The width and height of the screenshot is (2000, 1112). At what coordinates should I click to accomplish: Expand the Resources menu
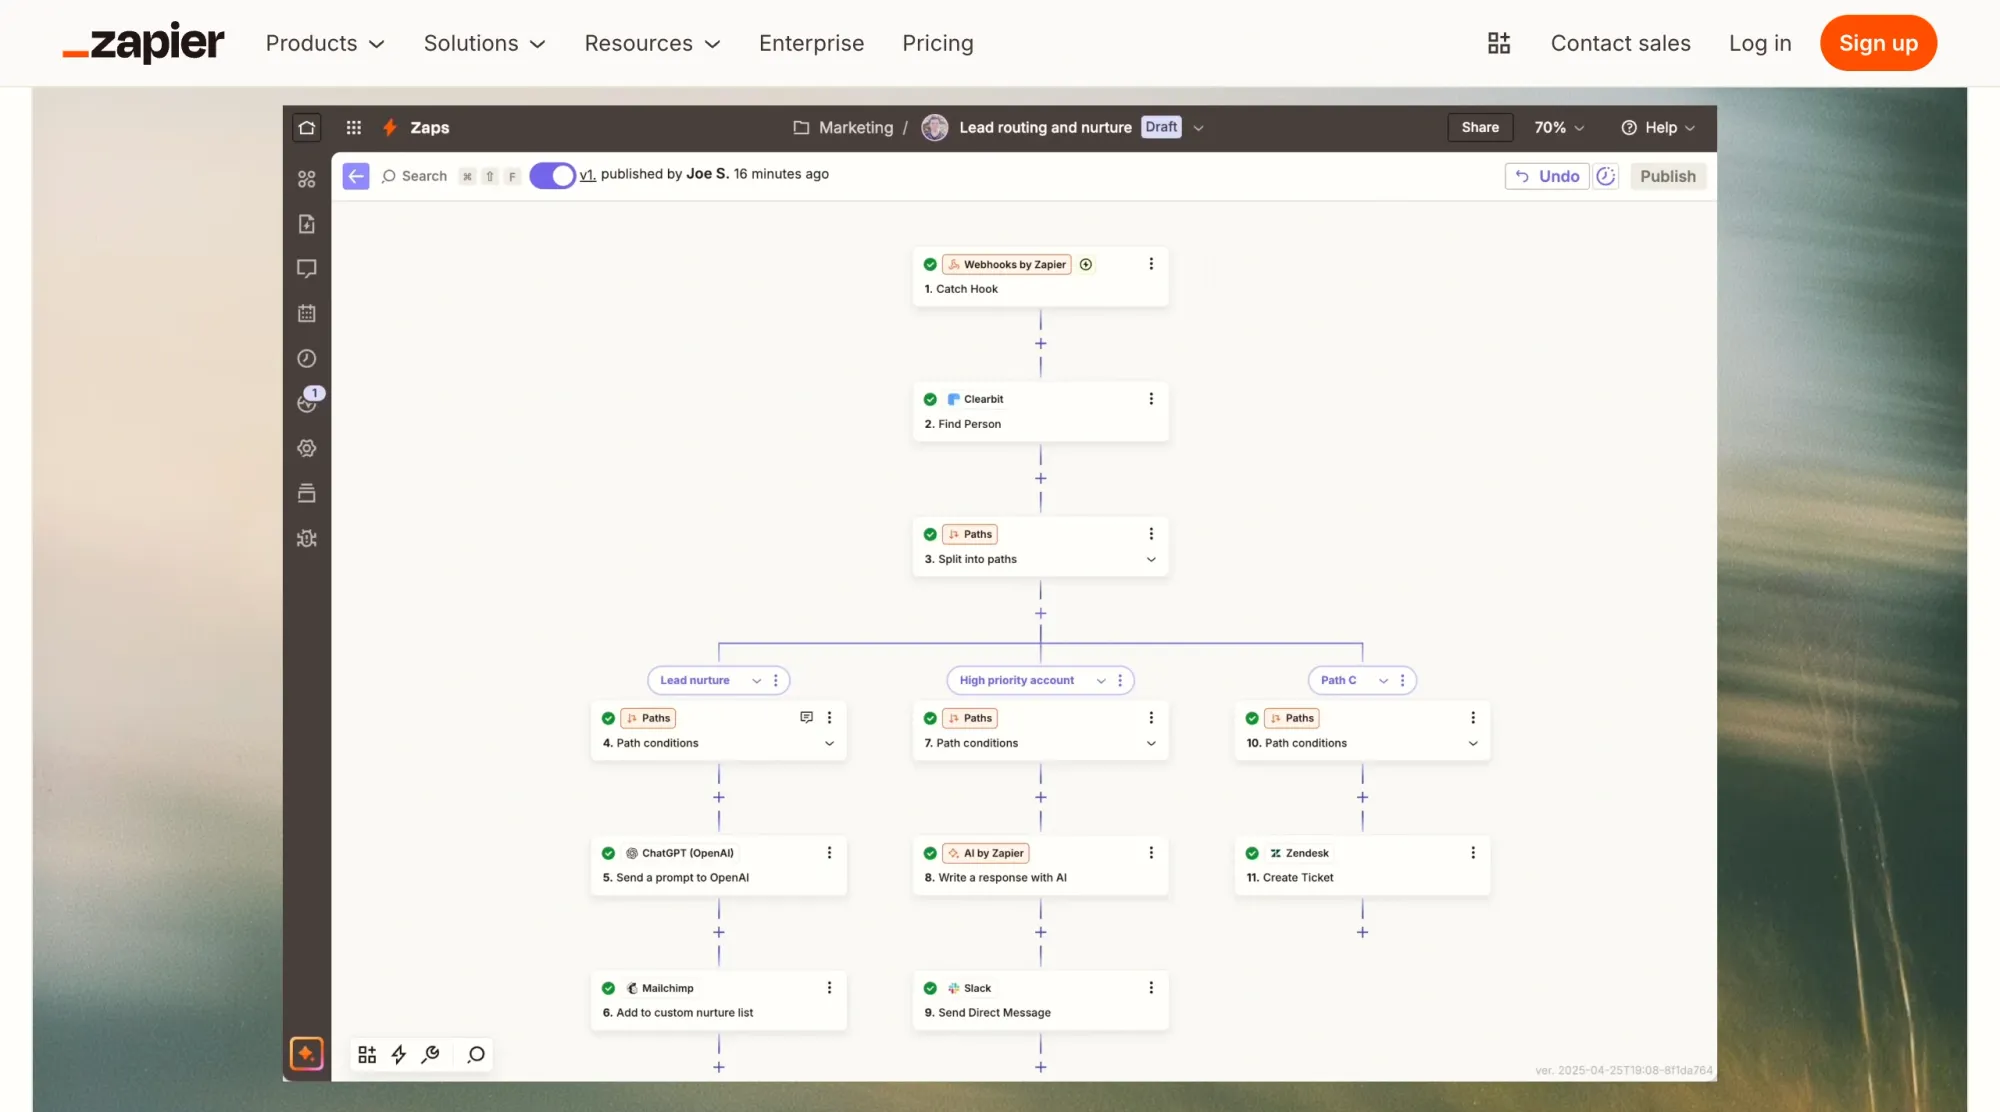pos(652,43)
